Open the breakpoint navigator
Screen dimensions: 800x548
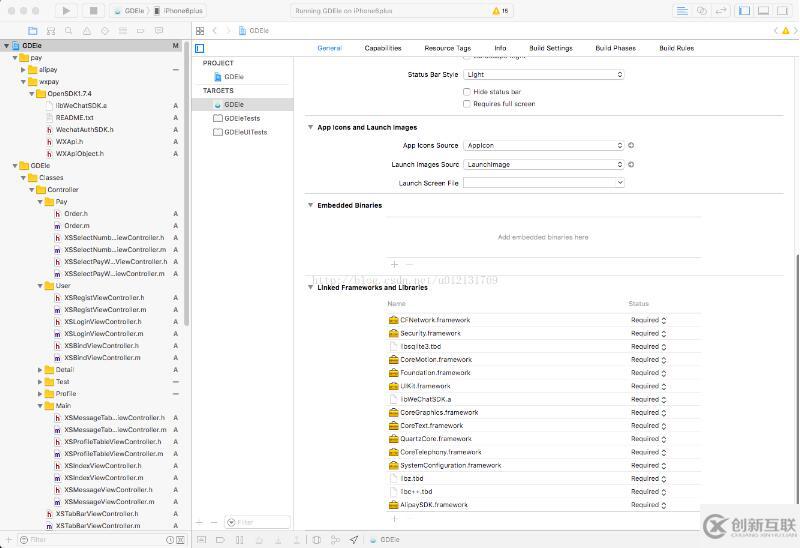[x=140, y=31]
